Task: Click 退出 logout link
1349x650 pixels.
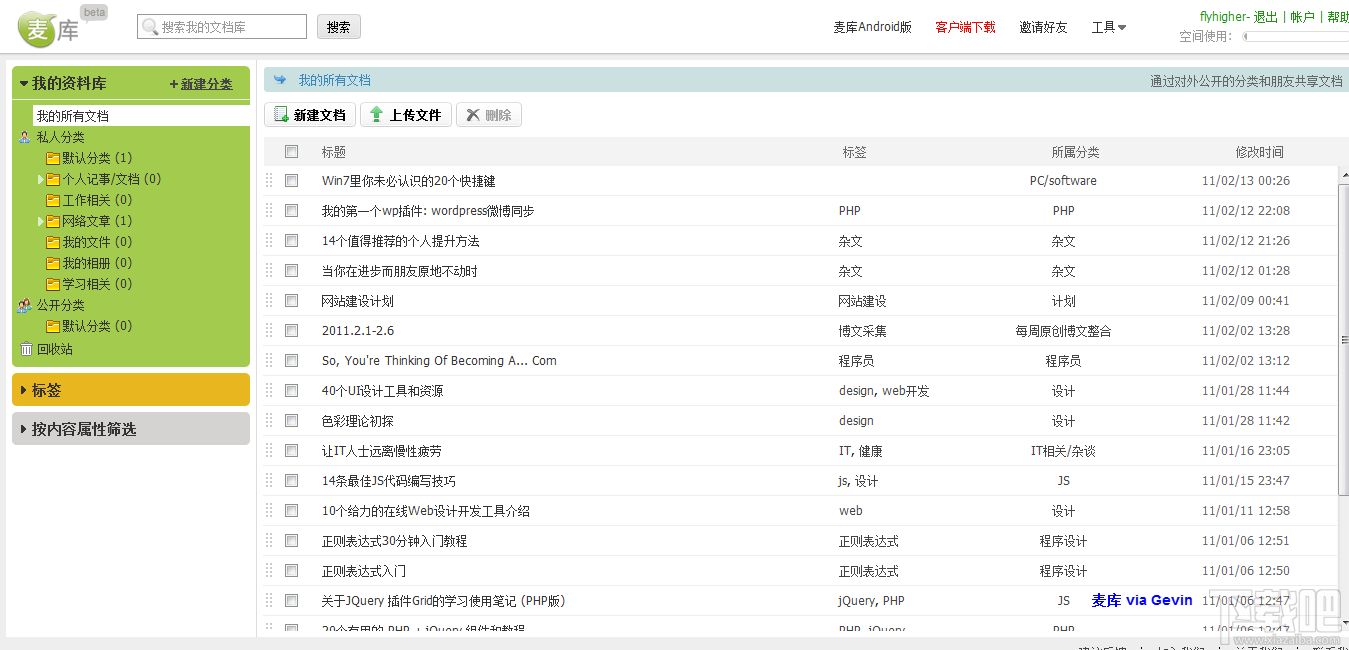Action: 1266,17
